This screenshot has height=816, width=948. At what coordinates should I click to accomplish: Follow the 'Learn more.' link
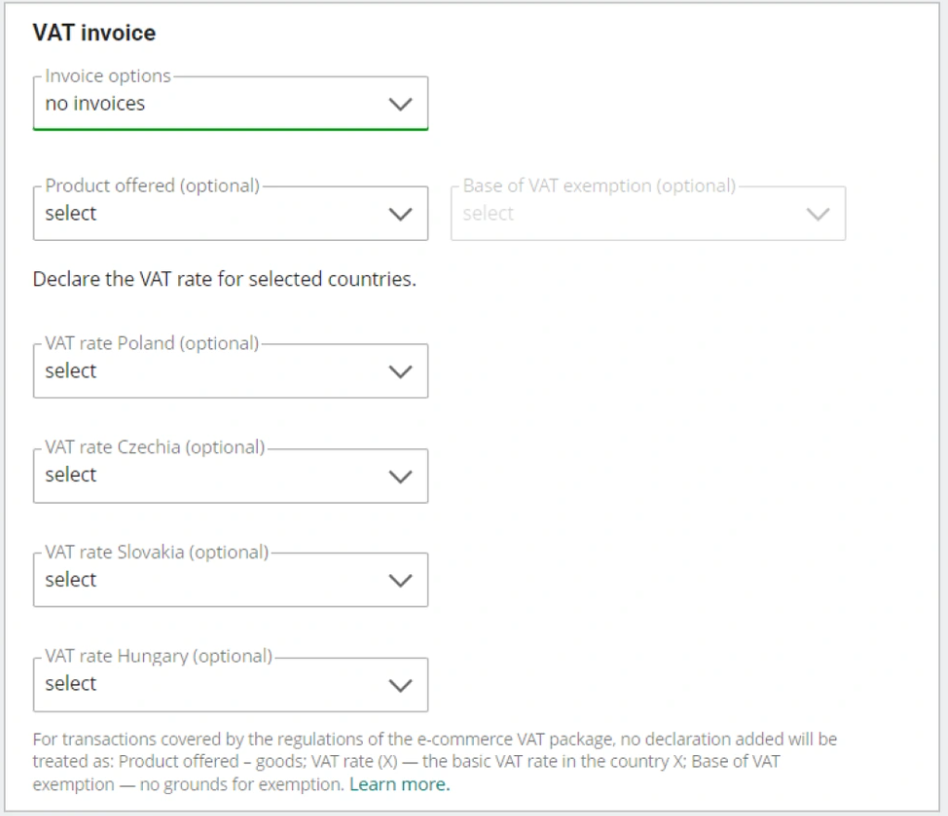point(399,785)
